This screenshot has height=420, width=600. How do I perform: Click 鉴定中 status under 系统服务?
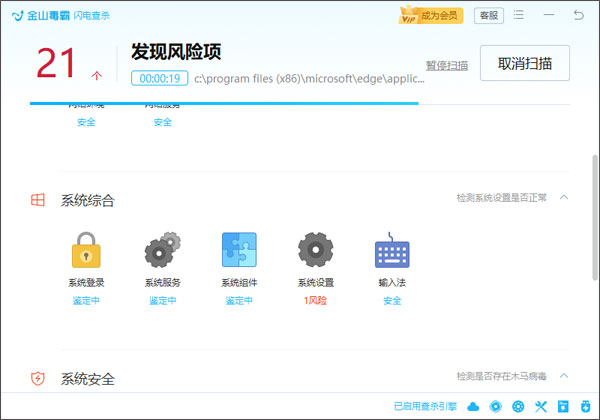pos(163,301)
